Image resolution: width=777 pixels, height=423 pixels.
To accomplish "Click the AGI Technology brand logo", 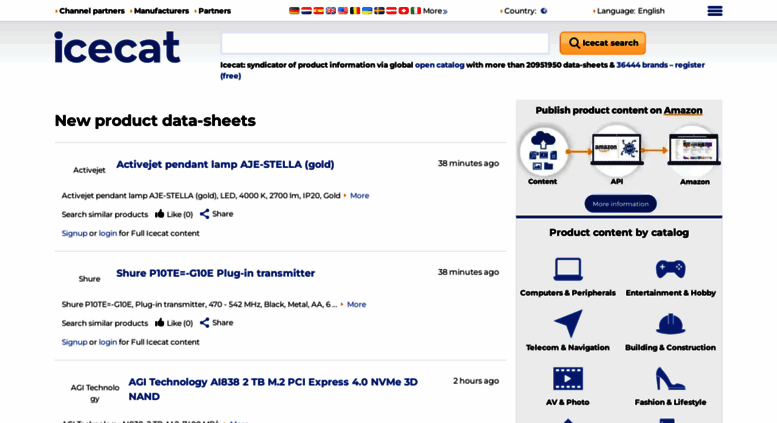I will [95, 393].
